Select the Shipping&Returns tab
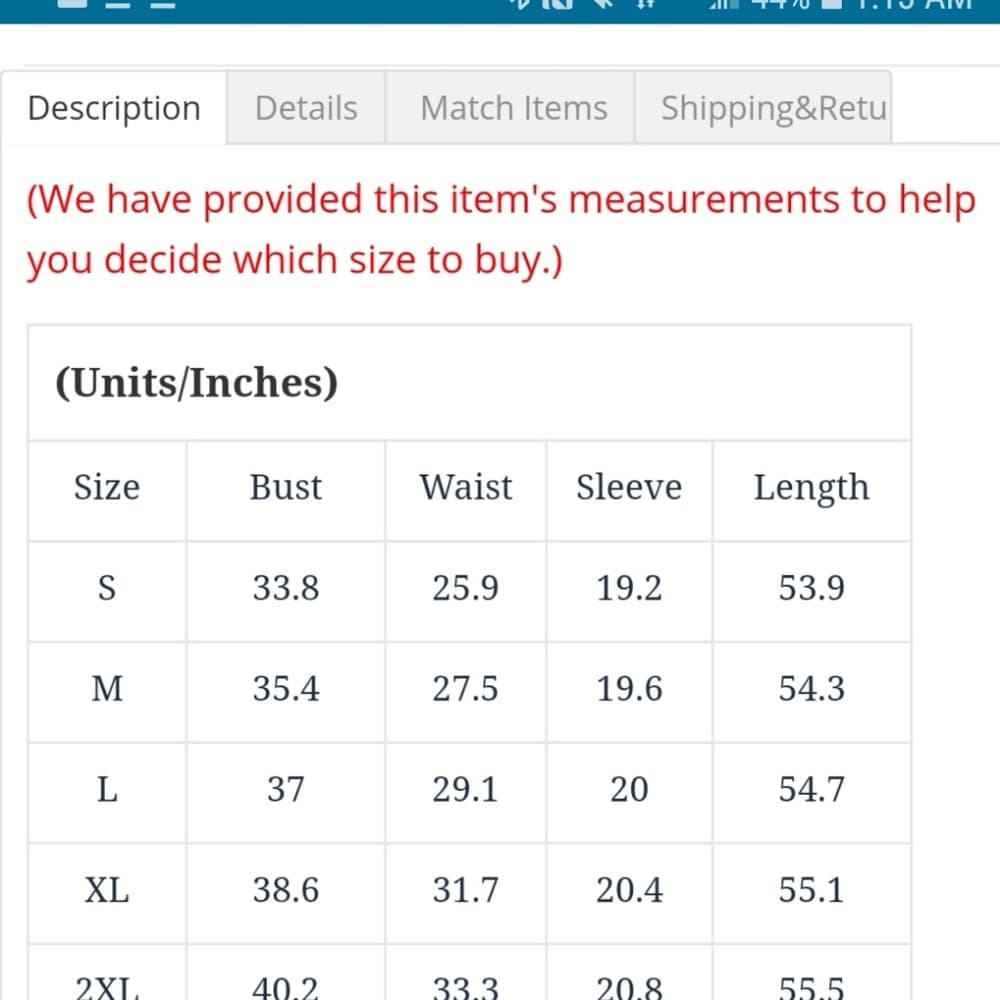Viewport: 1000px width, 1000px height. tap(763, 108)
